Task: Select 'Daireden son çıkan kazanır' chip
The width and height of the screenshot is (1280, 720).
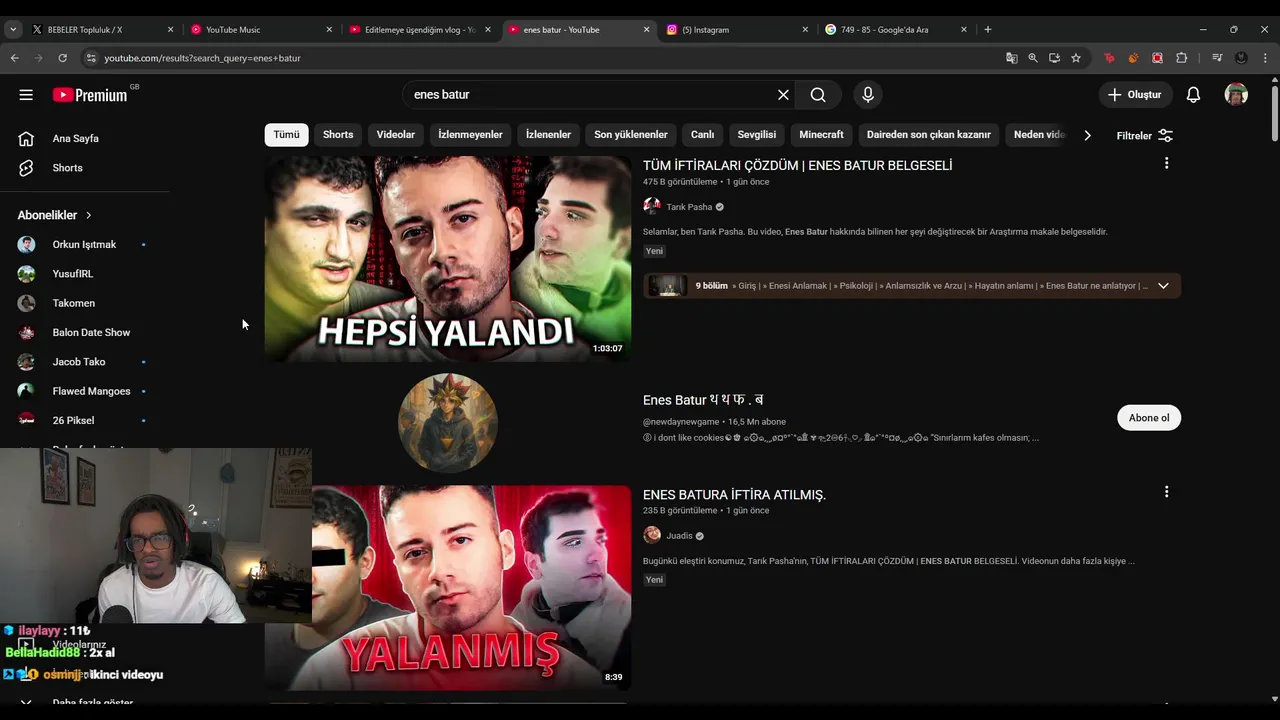Action: point(928,135)
